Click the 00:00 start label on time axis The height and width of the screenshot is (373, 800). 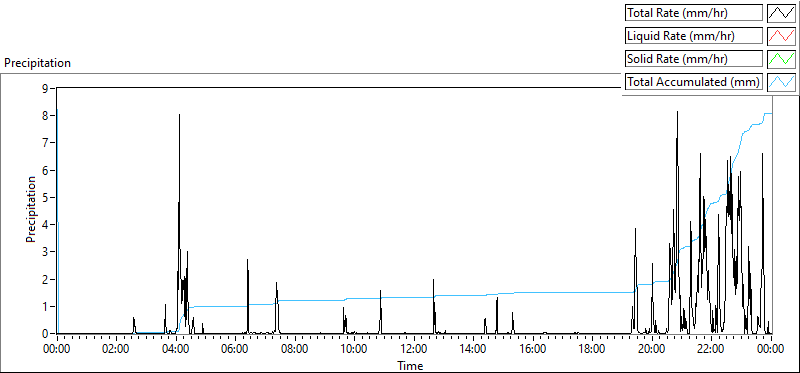57,350
